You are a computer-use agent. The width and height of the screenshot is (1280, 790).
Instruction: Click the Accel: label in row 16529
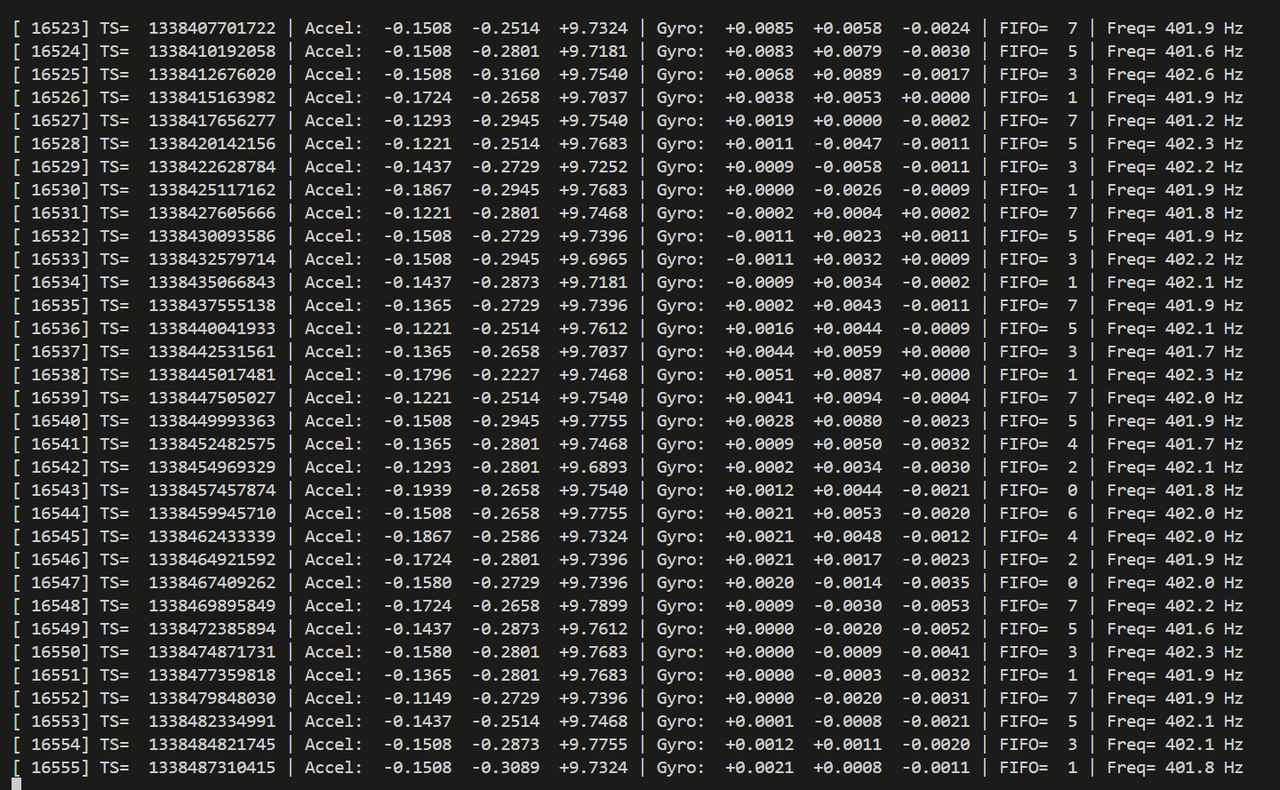(334, 166)
